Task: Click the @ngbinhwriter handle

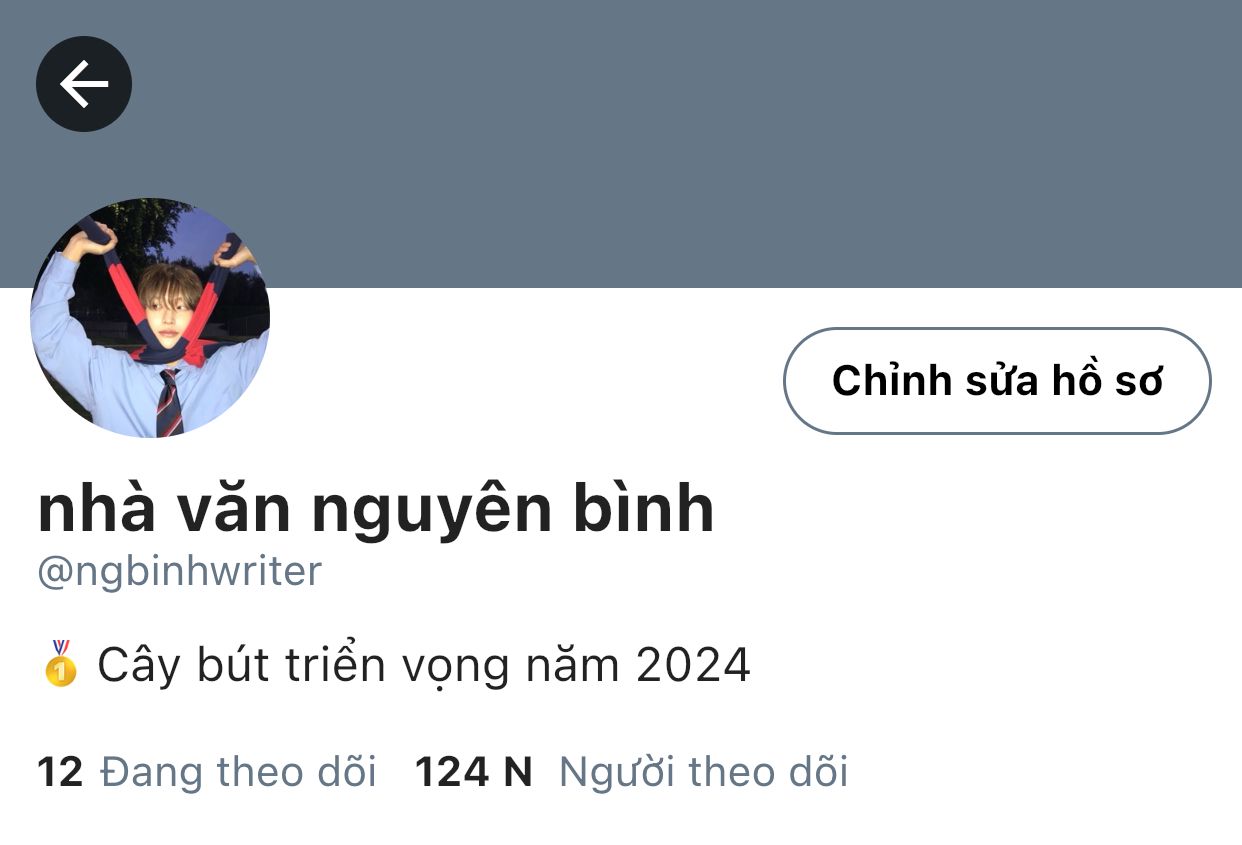Action: click(180, 571)
